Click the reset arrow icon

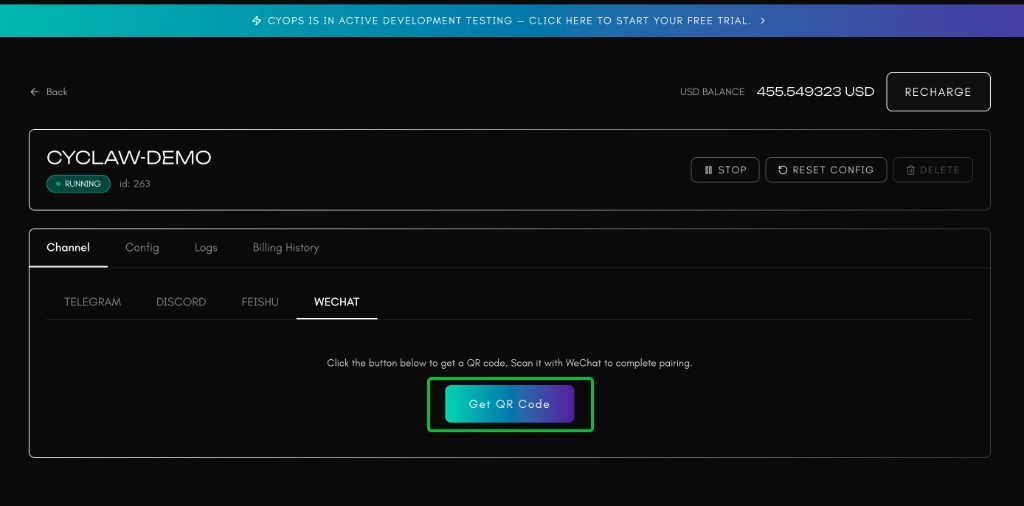coord(782,170)
